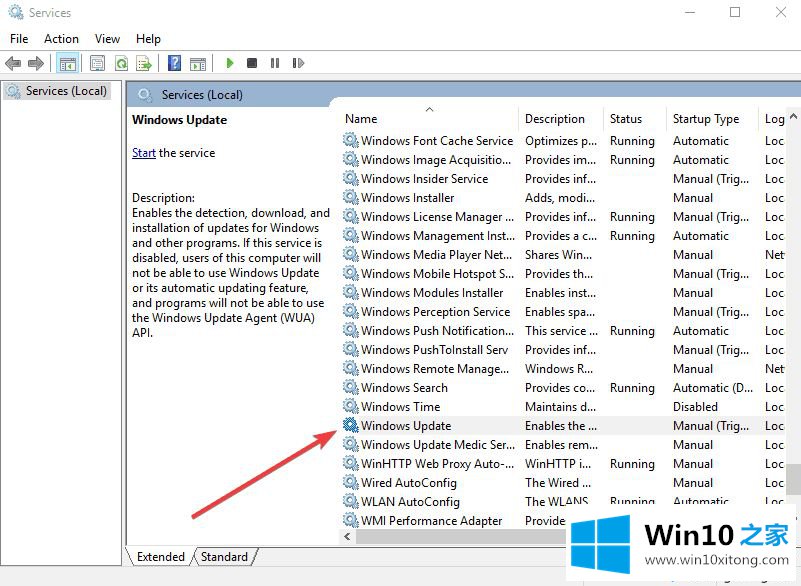Pause the service using the toolbar pause icon
801x586 pixels.
pos(275,63)
